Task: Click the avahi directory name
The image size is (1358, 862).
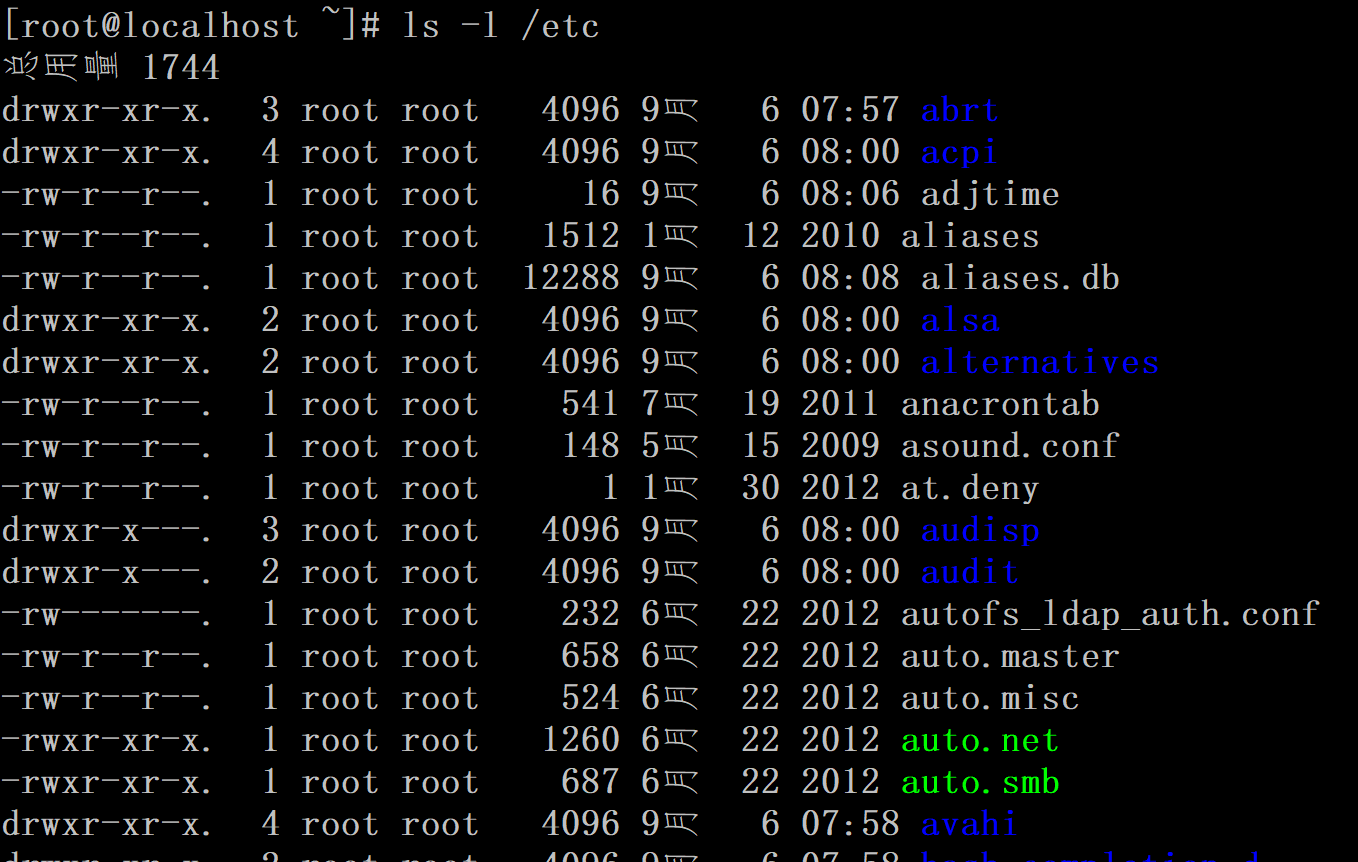Action: pyautogui.click(x=970, y=824)
